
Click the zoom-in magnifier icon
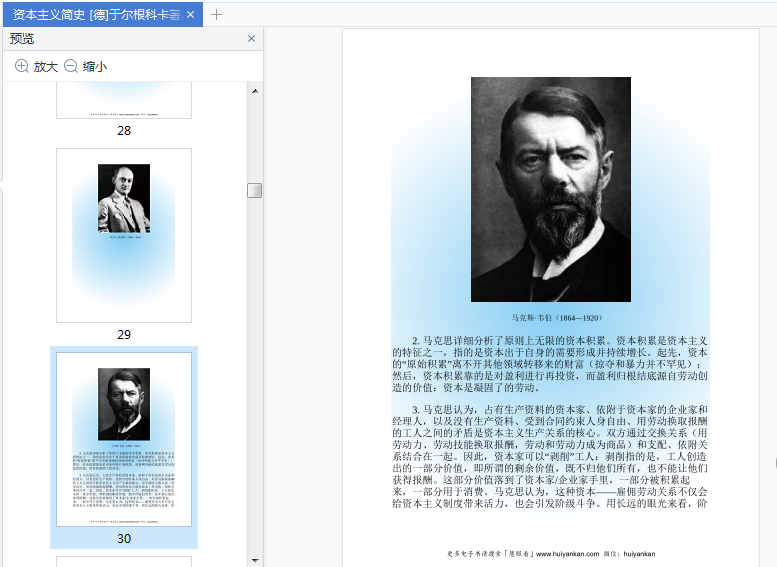[22, 66]
